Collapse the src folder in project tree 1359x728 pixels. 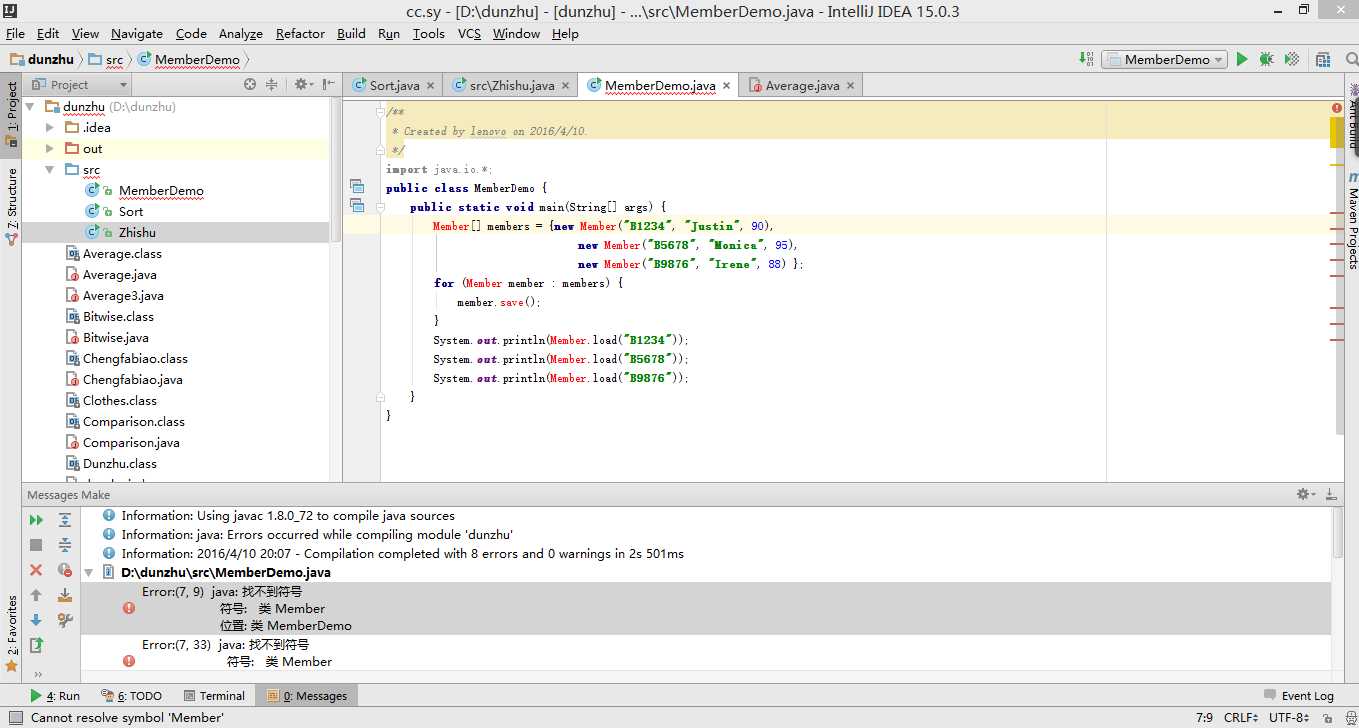pyautogui.click(x=50, y=170)
